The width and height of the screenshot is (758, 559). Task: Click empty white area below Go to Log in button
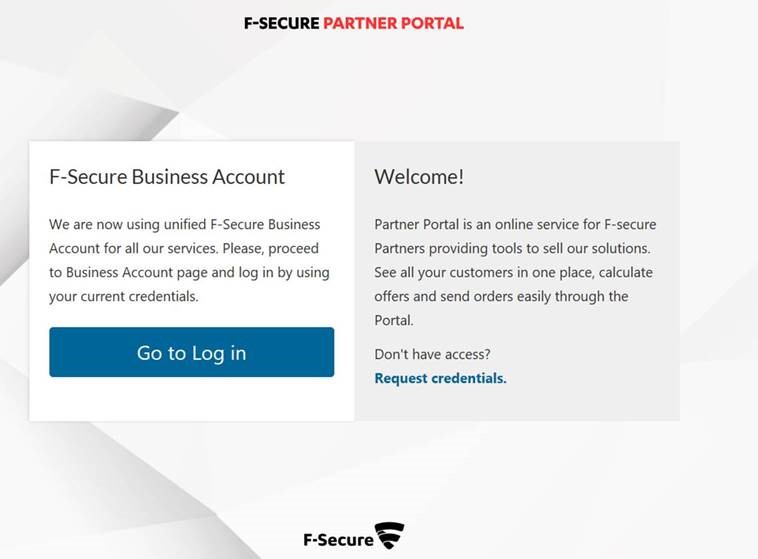click(x=191, y=399)
